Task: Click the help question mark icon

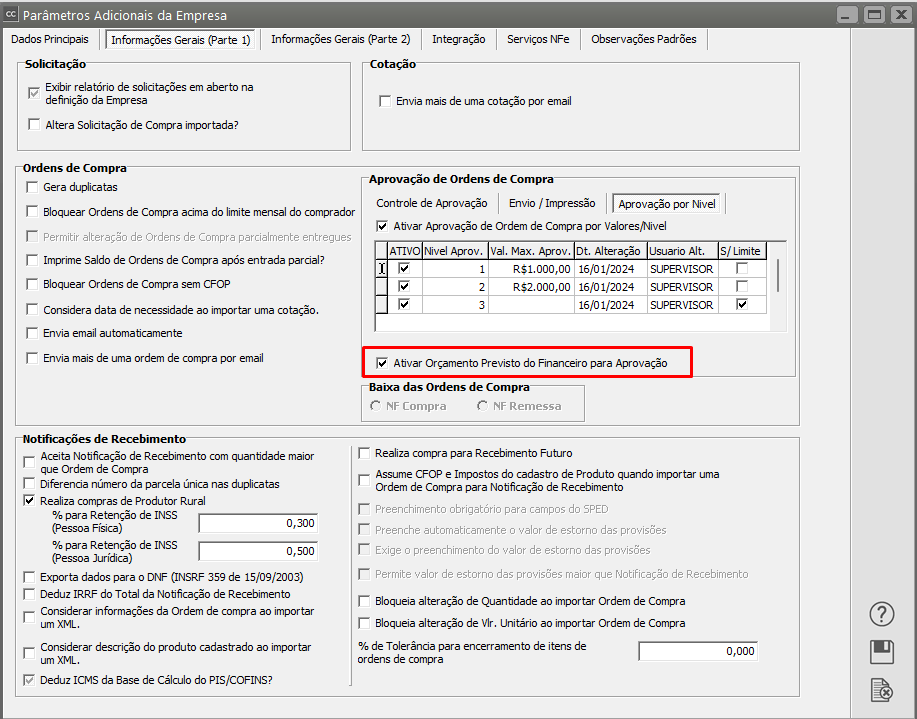Action: [x=881, y=614]
